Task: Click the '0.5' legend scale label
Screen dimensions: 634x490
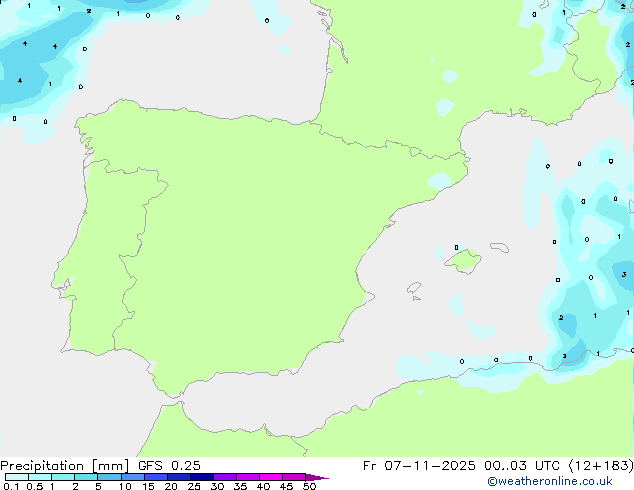Action: (x=35, y=486)
